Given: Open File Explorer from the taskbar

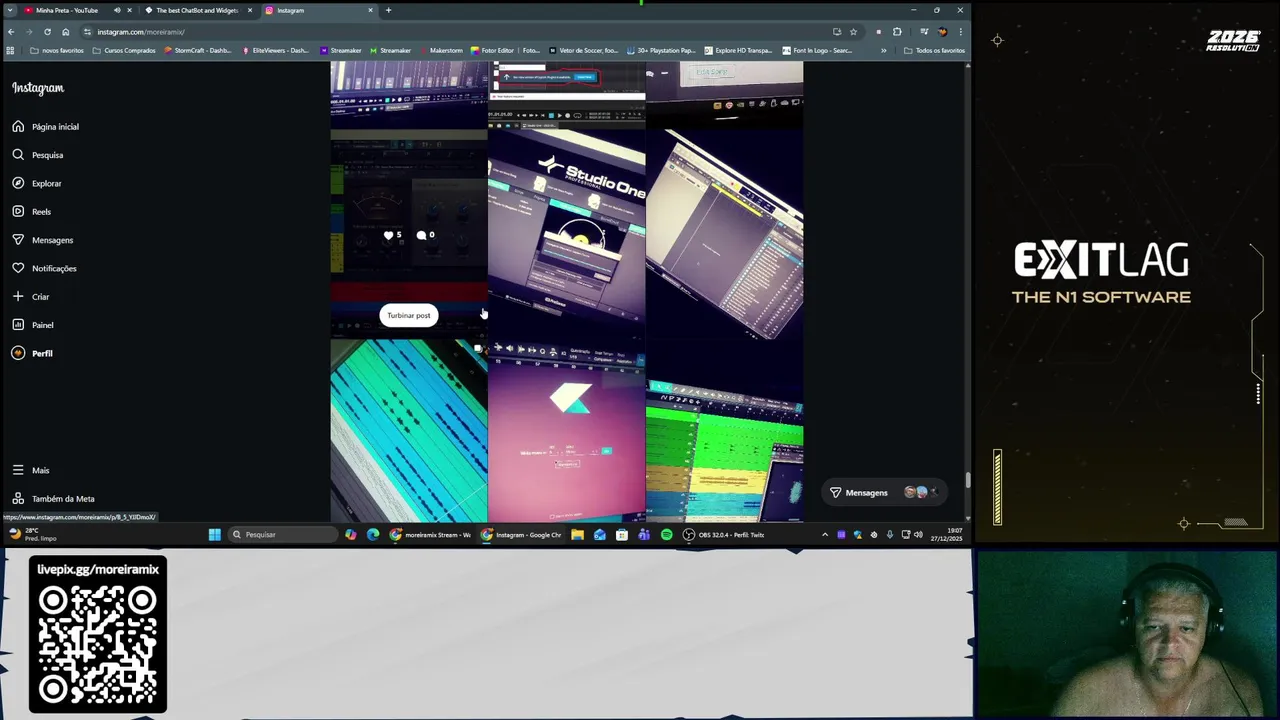Looking at the screenshot, I should tap(577, 535).
